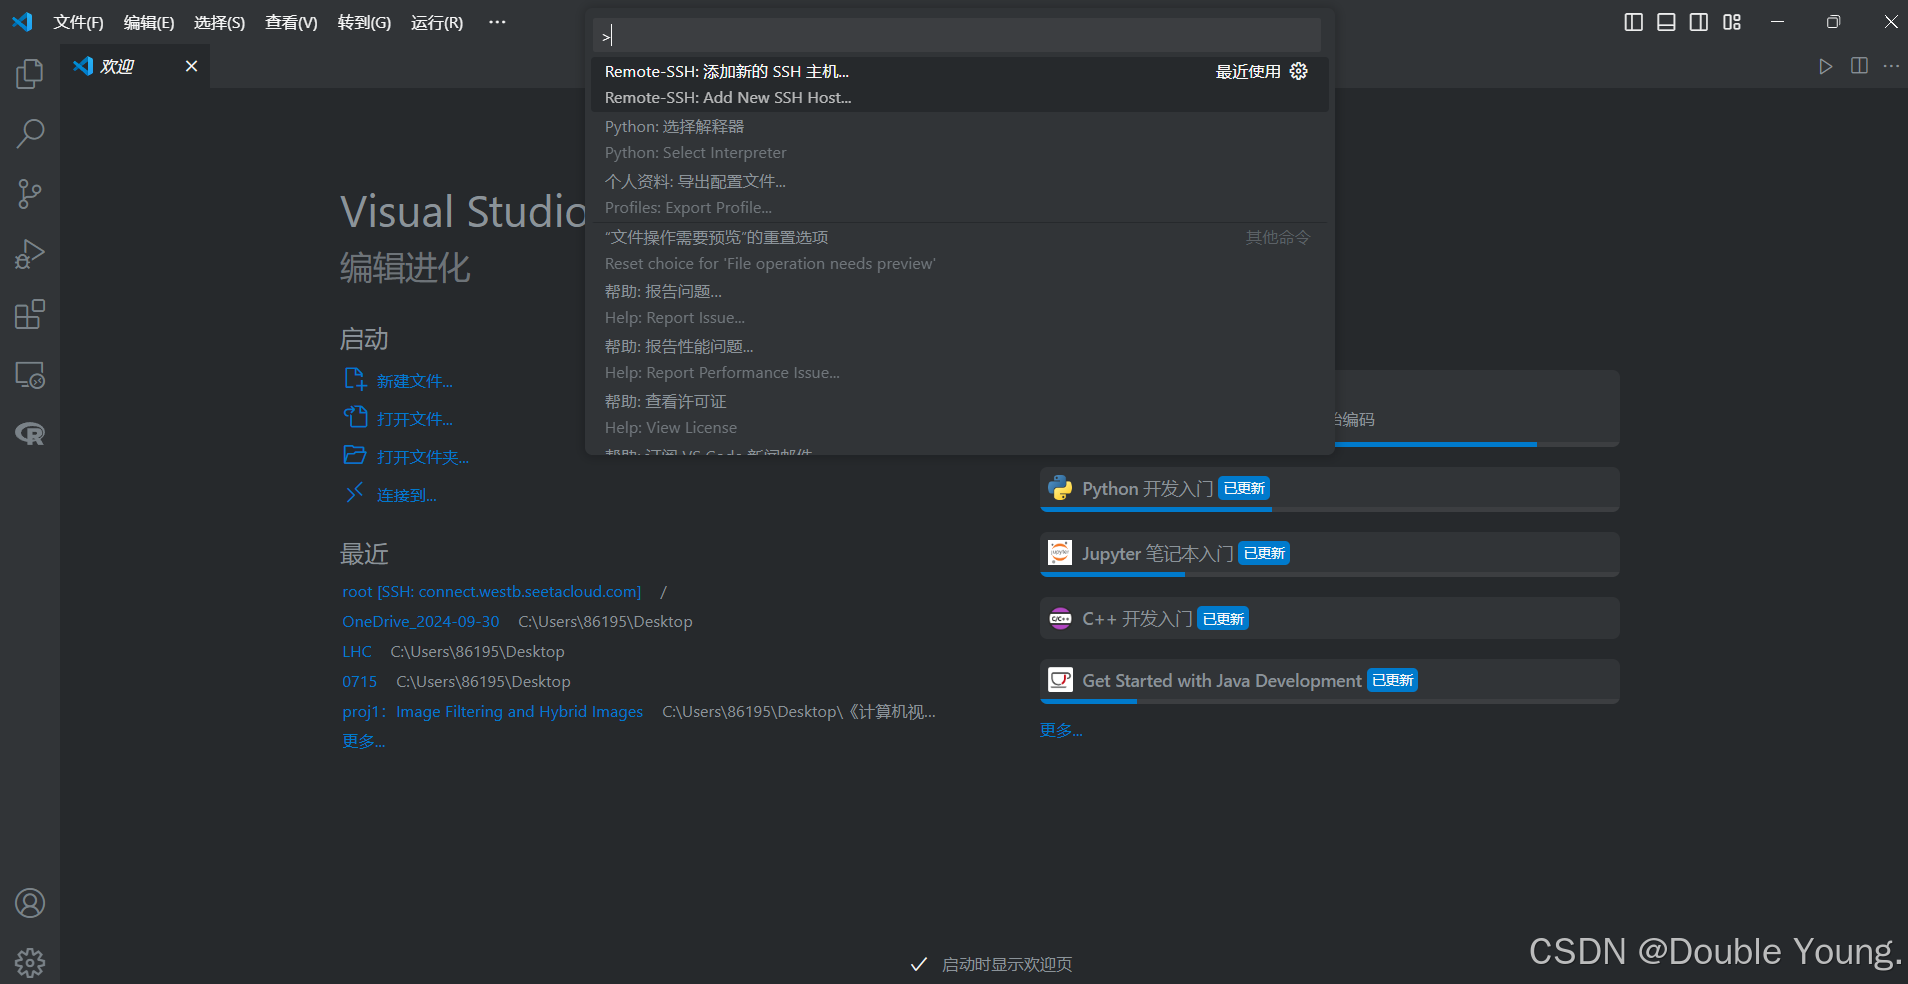This screenshot has width=1908, height=984.
Task: Click the VS Code logo in title bar
Action: [x=22, y=21]
